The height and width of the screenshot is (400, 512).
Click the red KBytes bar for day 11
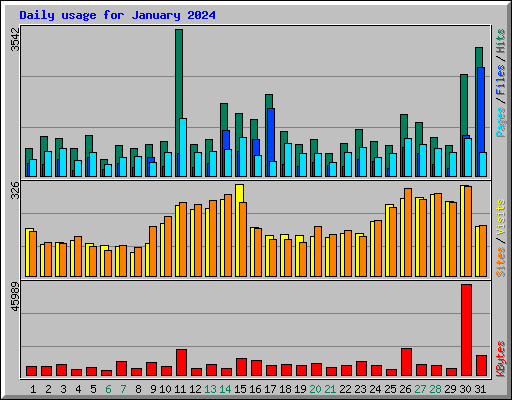pos(181,363)
